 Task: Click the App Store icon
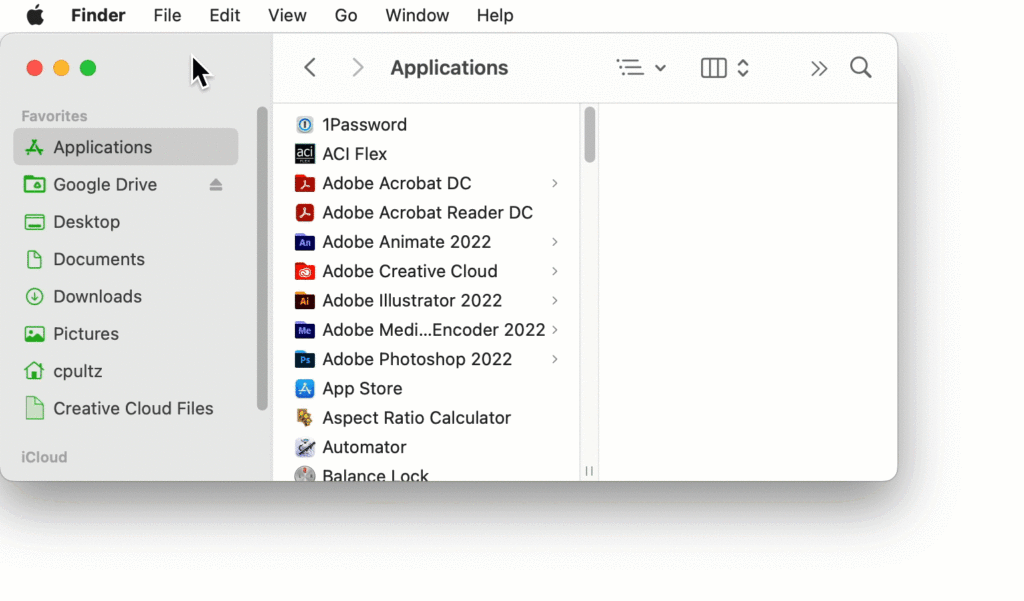(x=305, y=388)
